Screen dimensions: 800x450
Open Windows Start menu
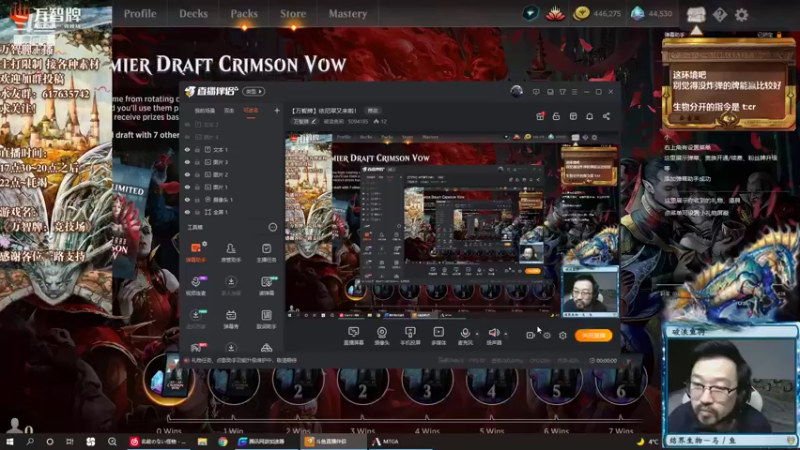coord(10,442)
